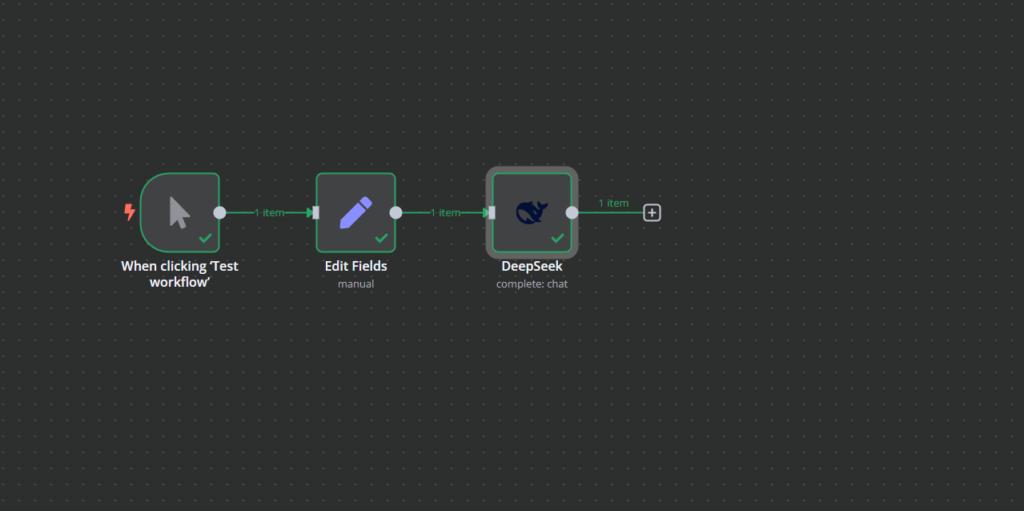Click the DeepSeek input connector
1024x511 pixels.
pyautogui.click(x=492, y=212)
